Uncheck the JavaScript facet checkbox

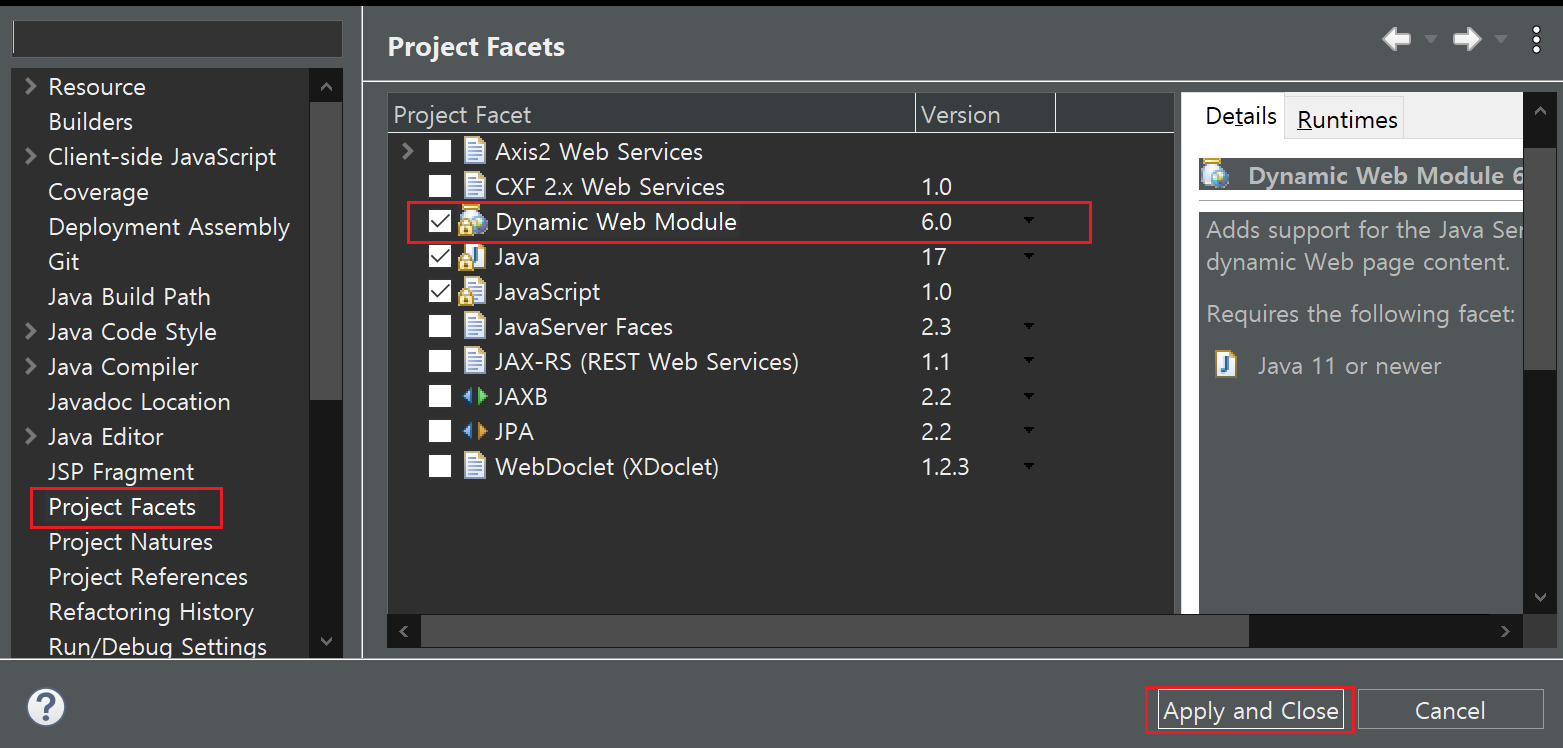pos(440,292)
